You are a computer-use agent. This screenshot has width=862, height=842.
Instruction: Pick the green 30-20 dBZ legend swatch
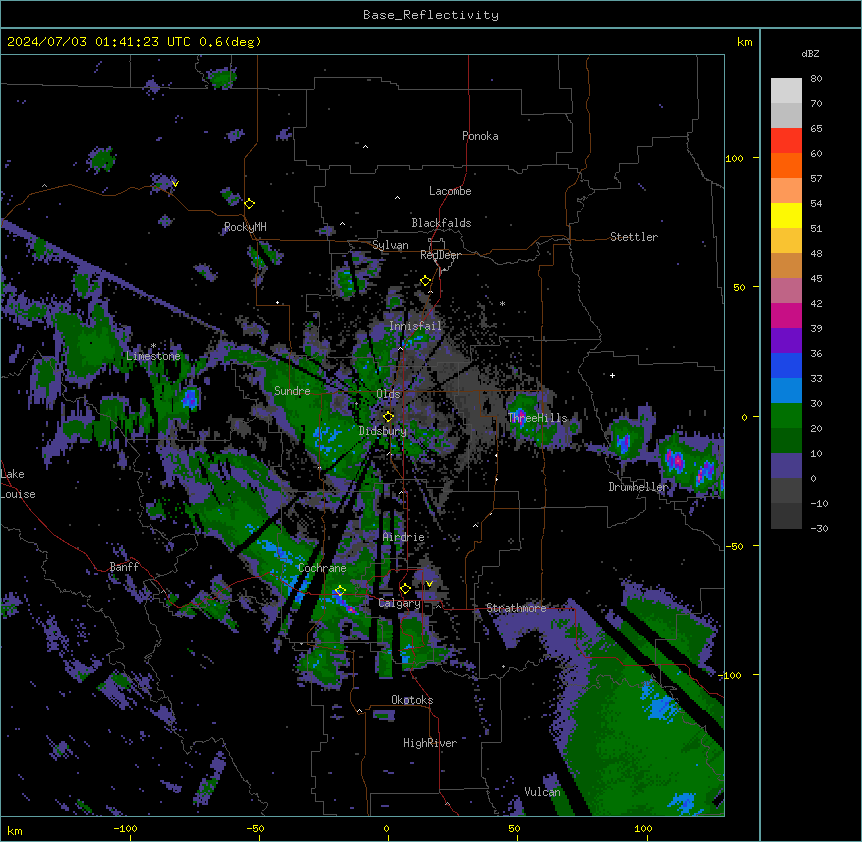[786, 416]
